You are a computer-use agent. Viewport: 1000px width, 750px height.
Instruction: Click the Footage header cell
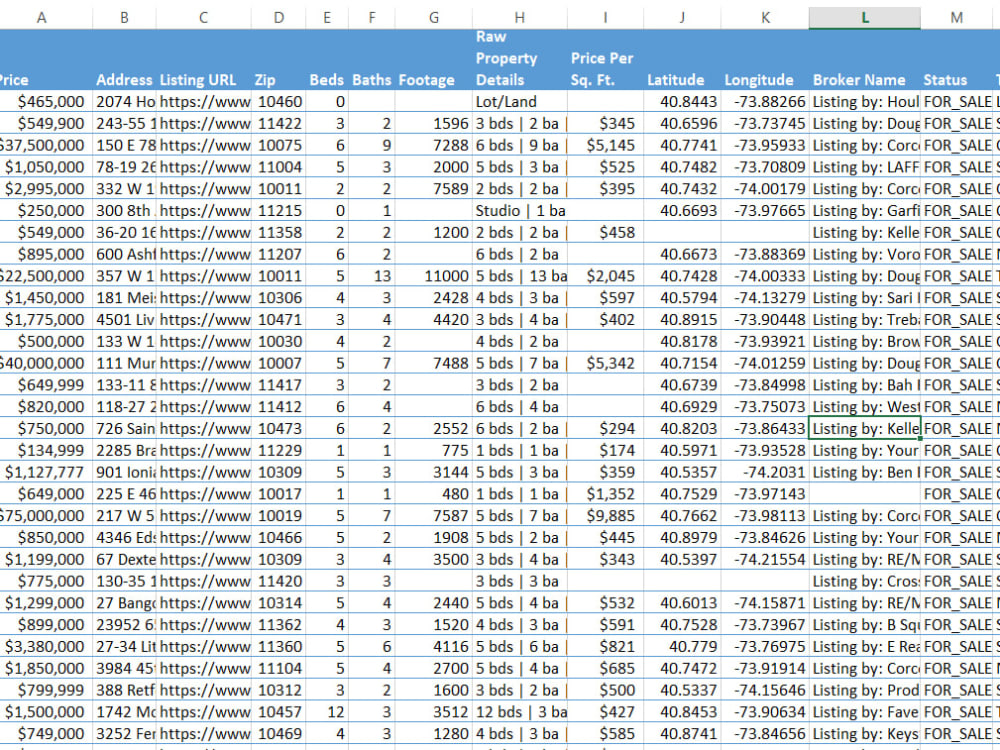(x=434, y=60)
